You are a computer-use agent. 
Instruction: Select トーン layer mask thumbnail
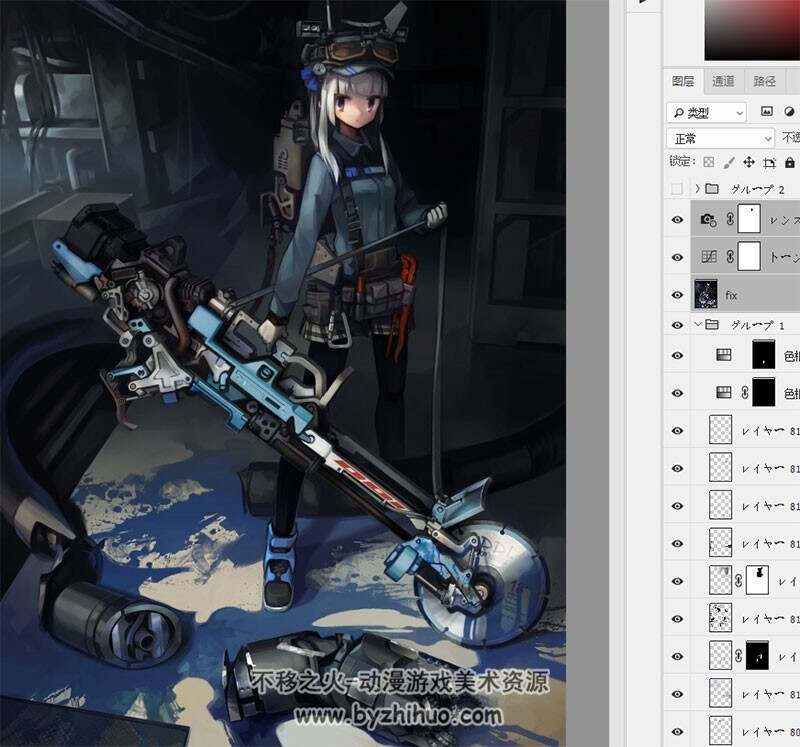click(749, 256)
